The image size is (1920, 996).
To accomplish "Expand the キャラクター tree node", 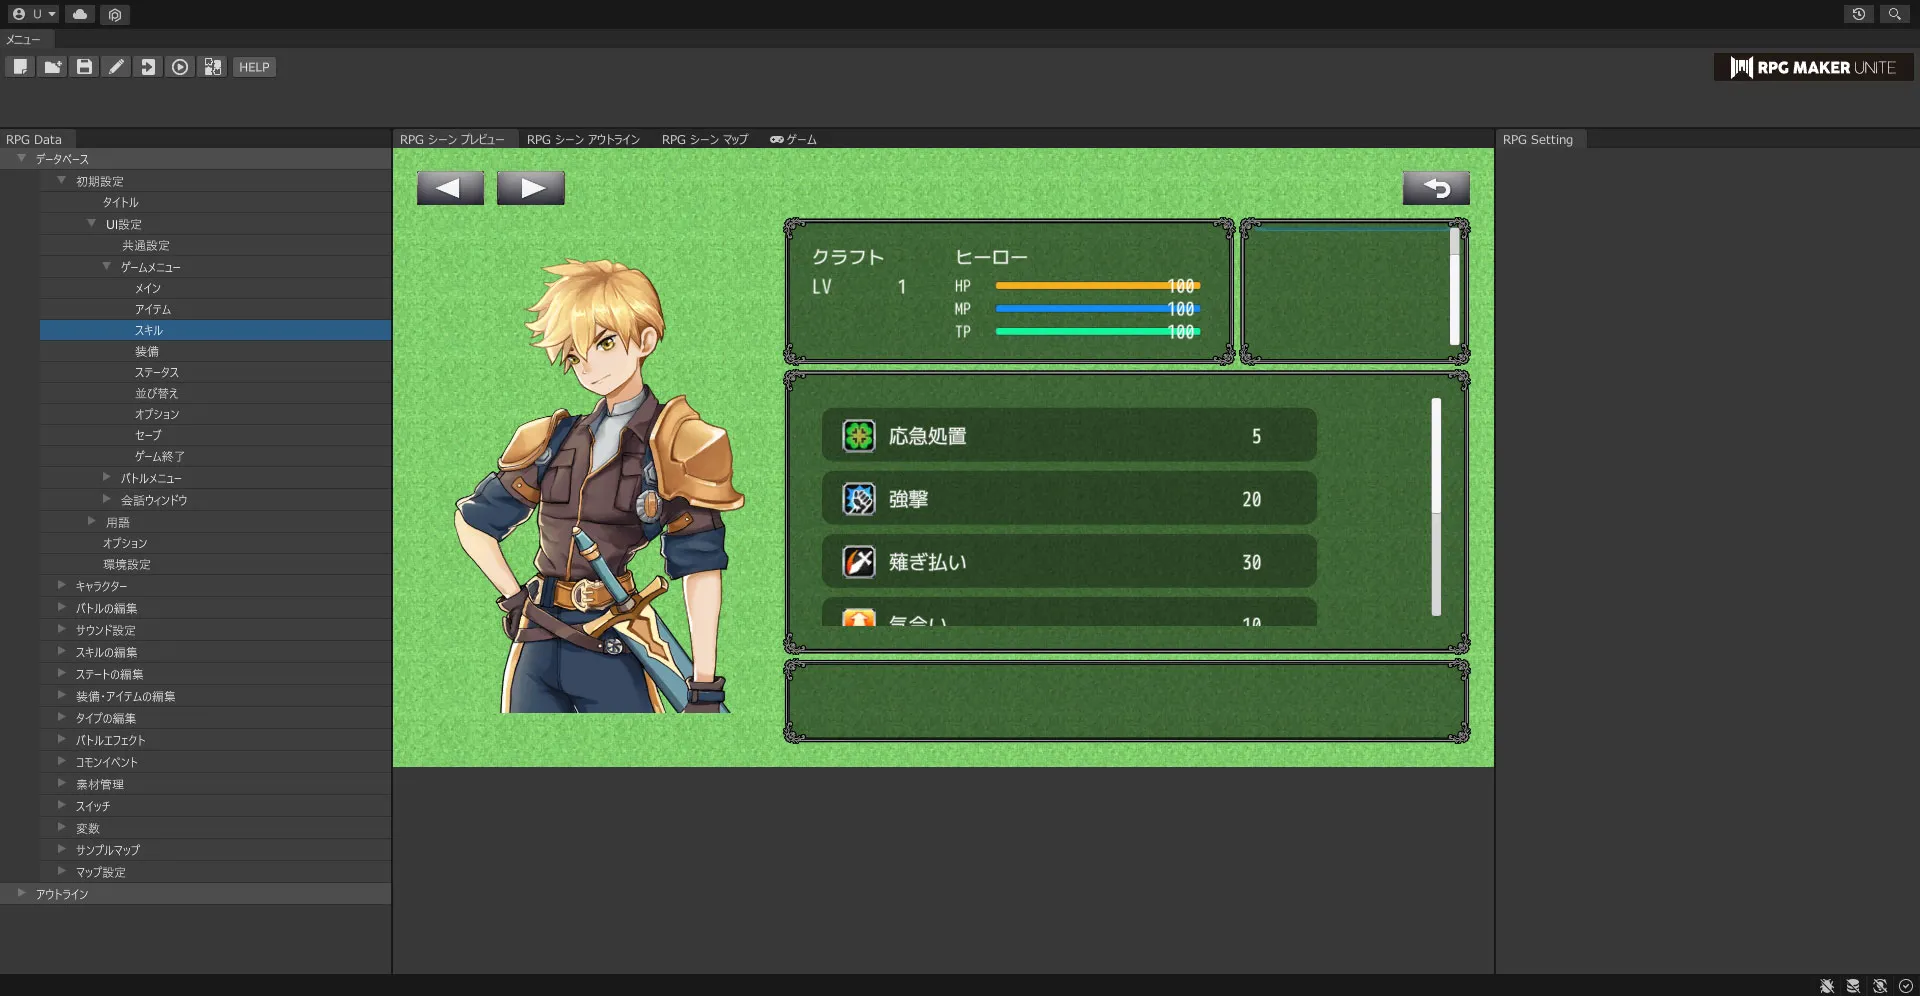I will pyautogui.click(x=62, y=586).
